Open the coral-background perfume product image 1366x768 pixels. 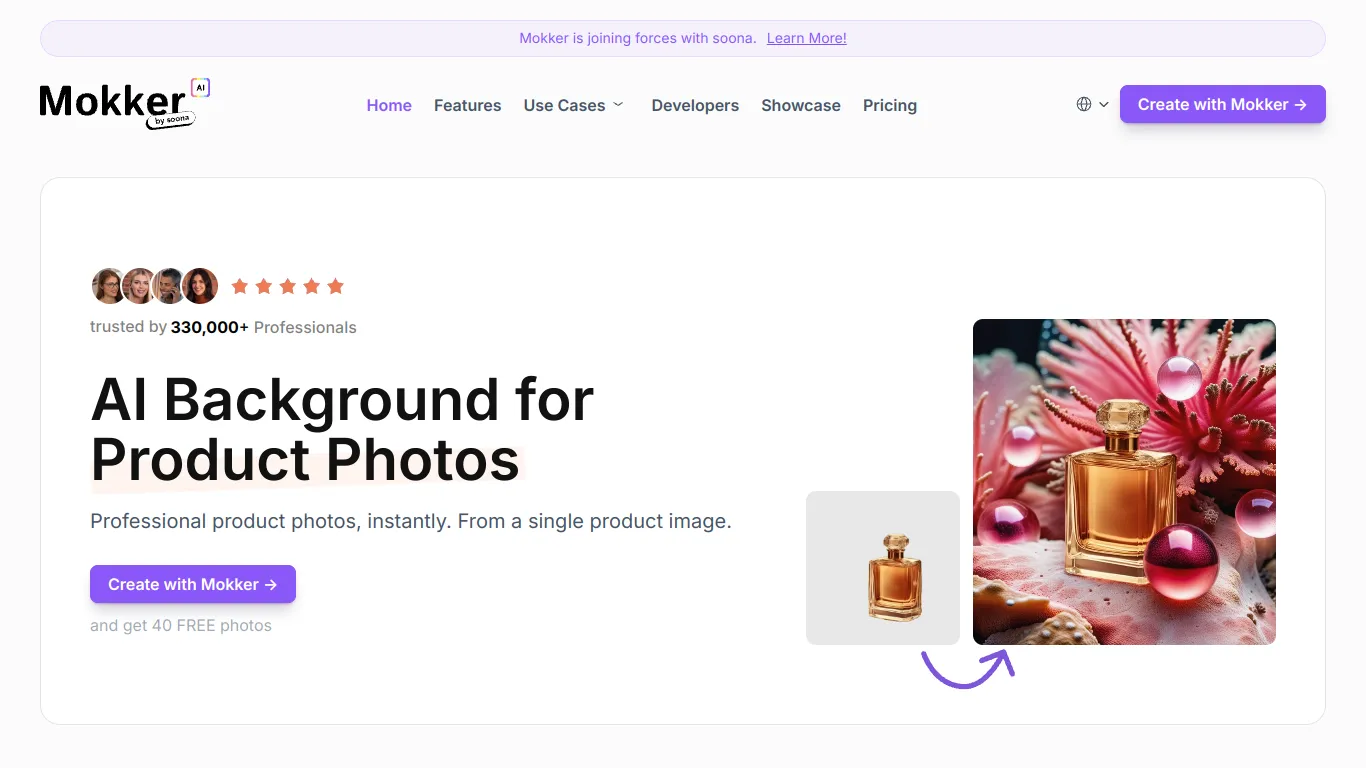tap(1124, 482)
